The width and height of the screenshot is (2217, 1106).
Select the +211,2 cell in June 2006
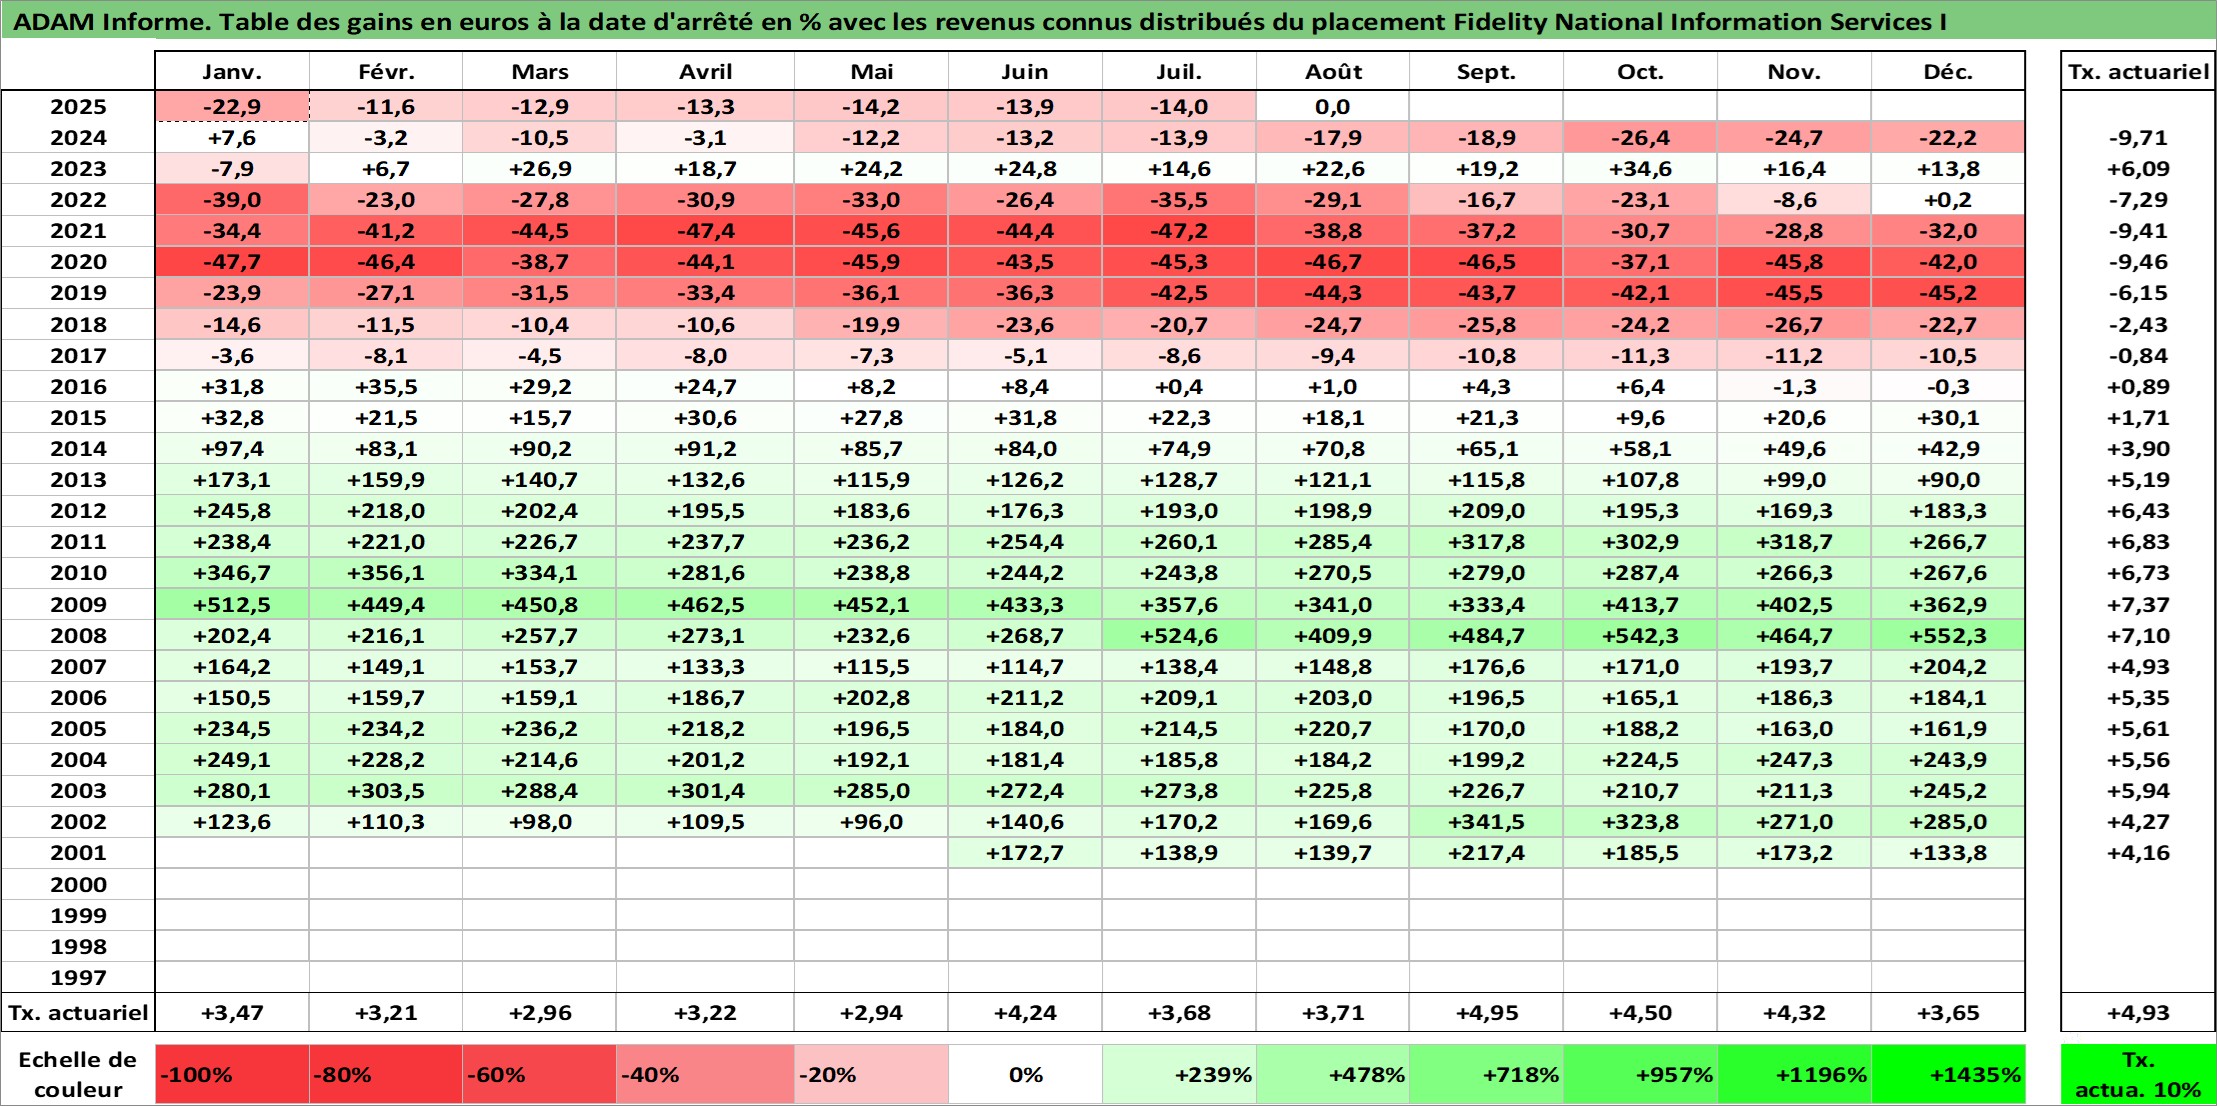tap(1025, 698)
